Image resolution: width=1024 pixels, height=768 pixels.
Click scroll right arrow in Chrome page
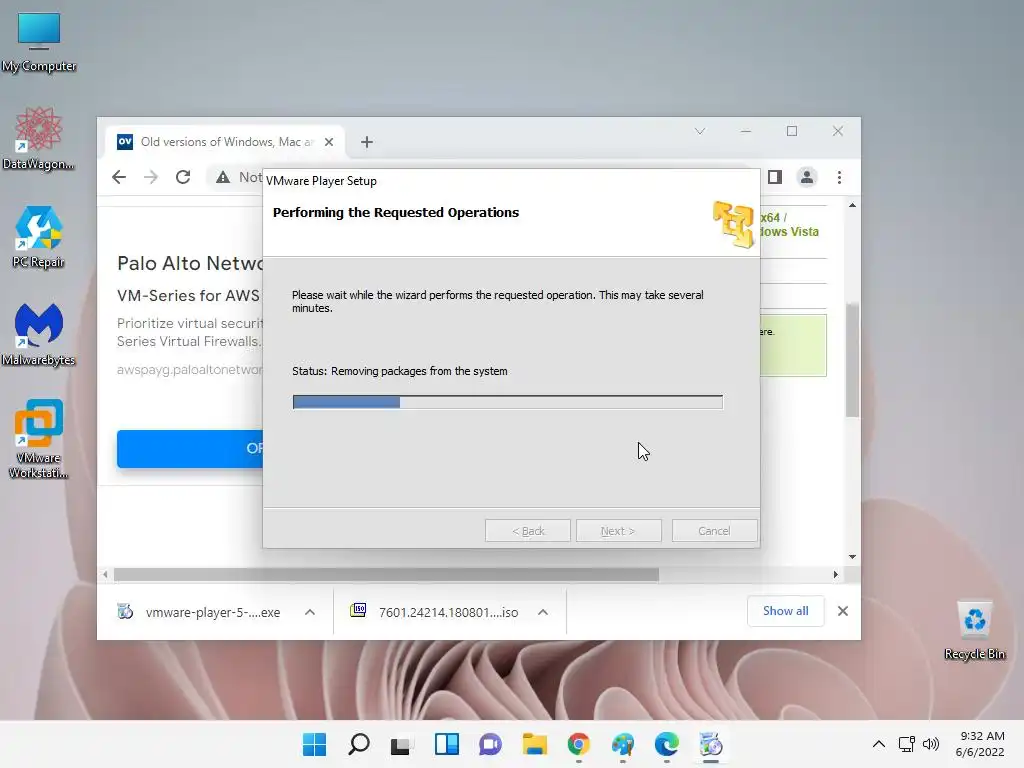835,575
